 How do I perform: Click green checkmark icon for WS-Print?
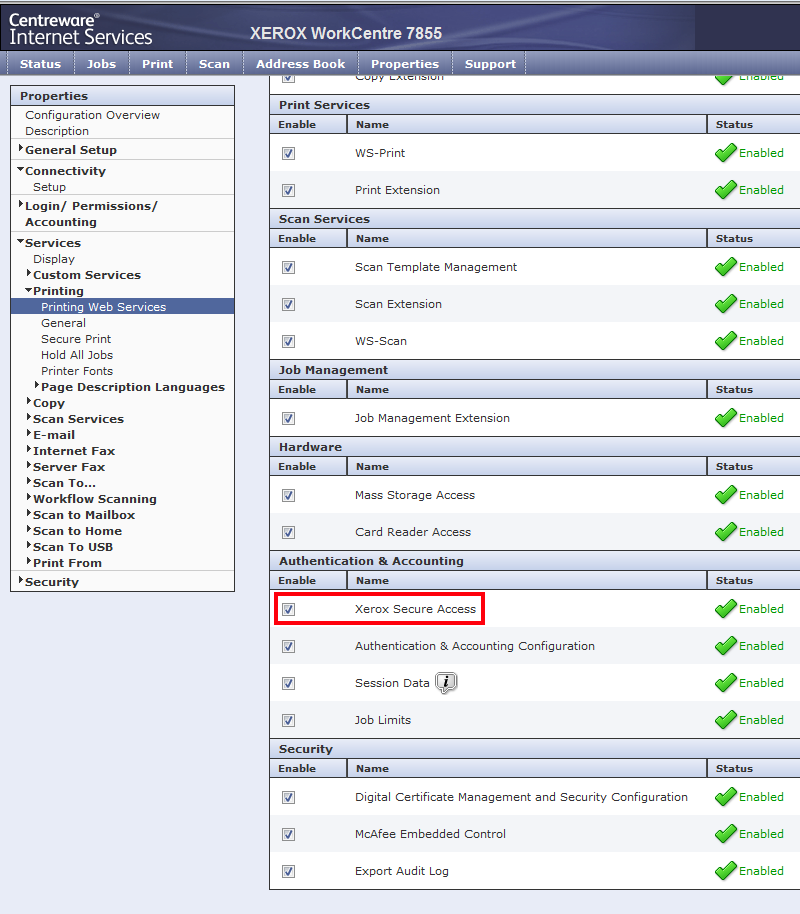725,153
